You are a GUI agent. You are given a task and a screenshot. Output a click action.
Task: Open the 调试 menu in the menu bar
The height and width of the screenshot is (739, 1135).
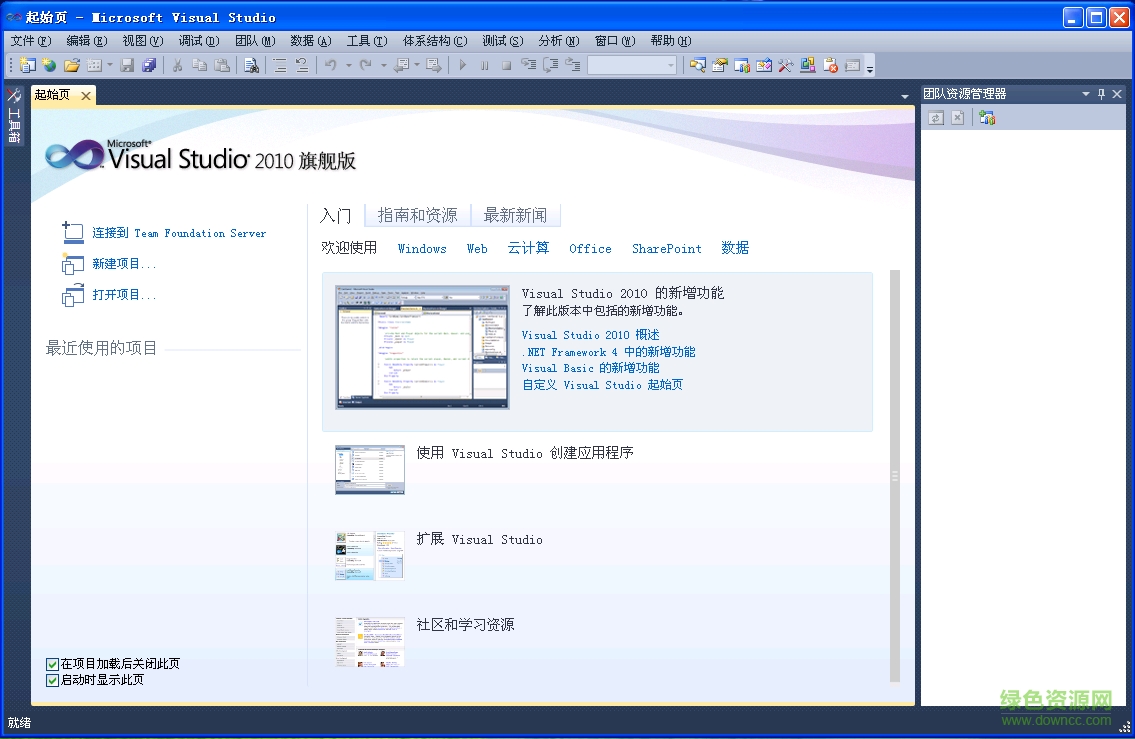click(199, 41)
